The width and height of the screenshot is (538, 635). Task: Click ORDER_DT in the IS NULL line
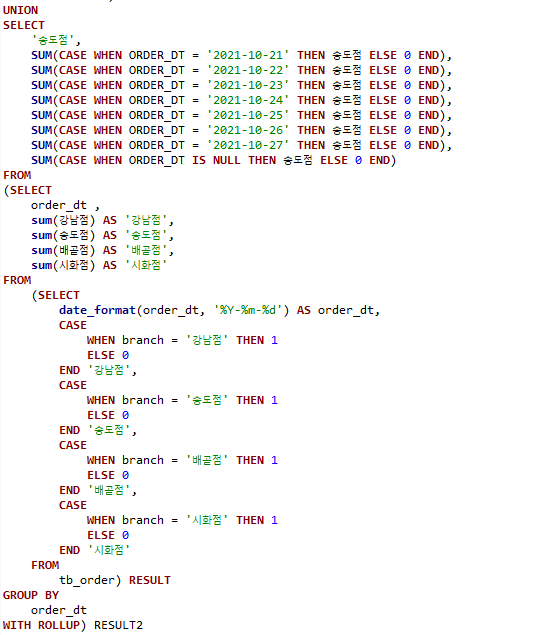pyautogui.click(x=156, y=160)
